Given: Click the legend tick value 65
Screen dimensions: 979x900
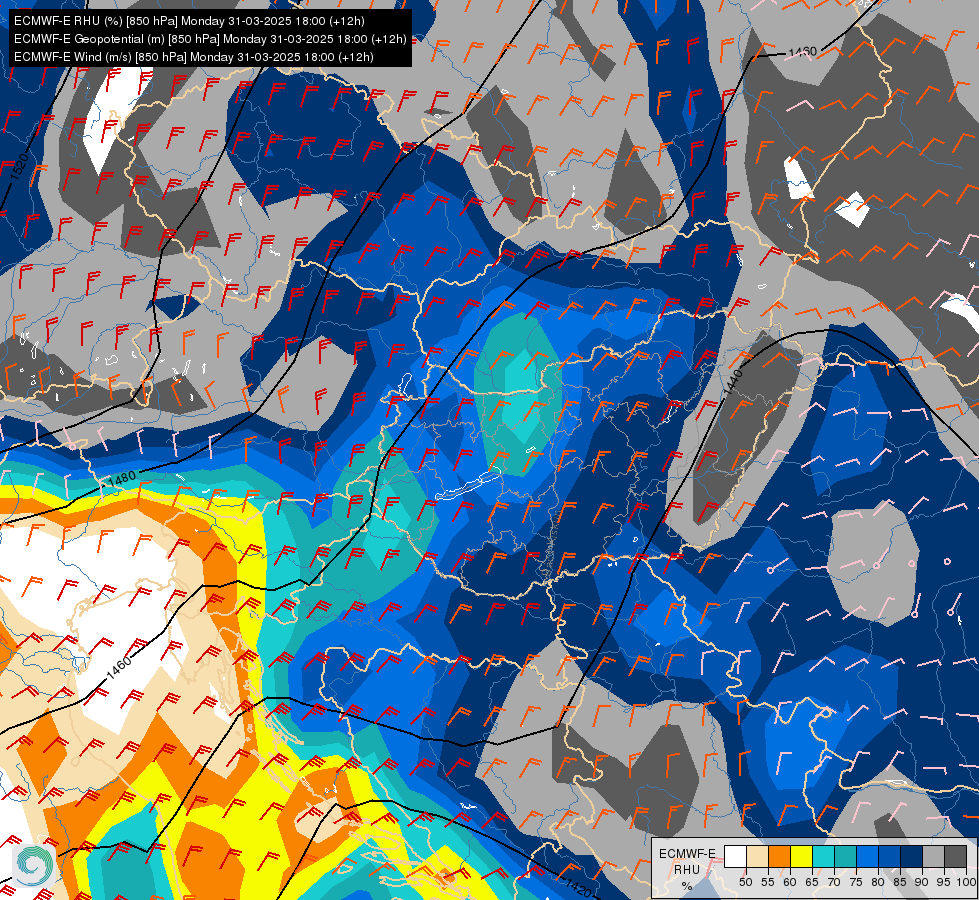Looking at the screenshot, I should coord(812,882).
